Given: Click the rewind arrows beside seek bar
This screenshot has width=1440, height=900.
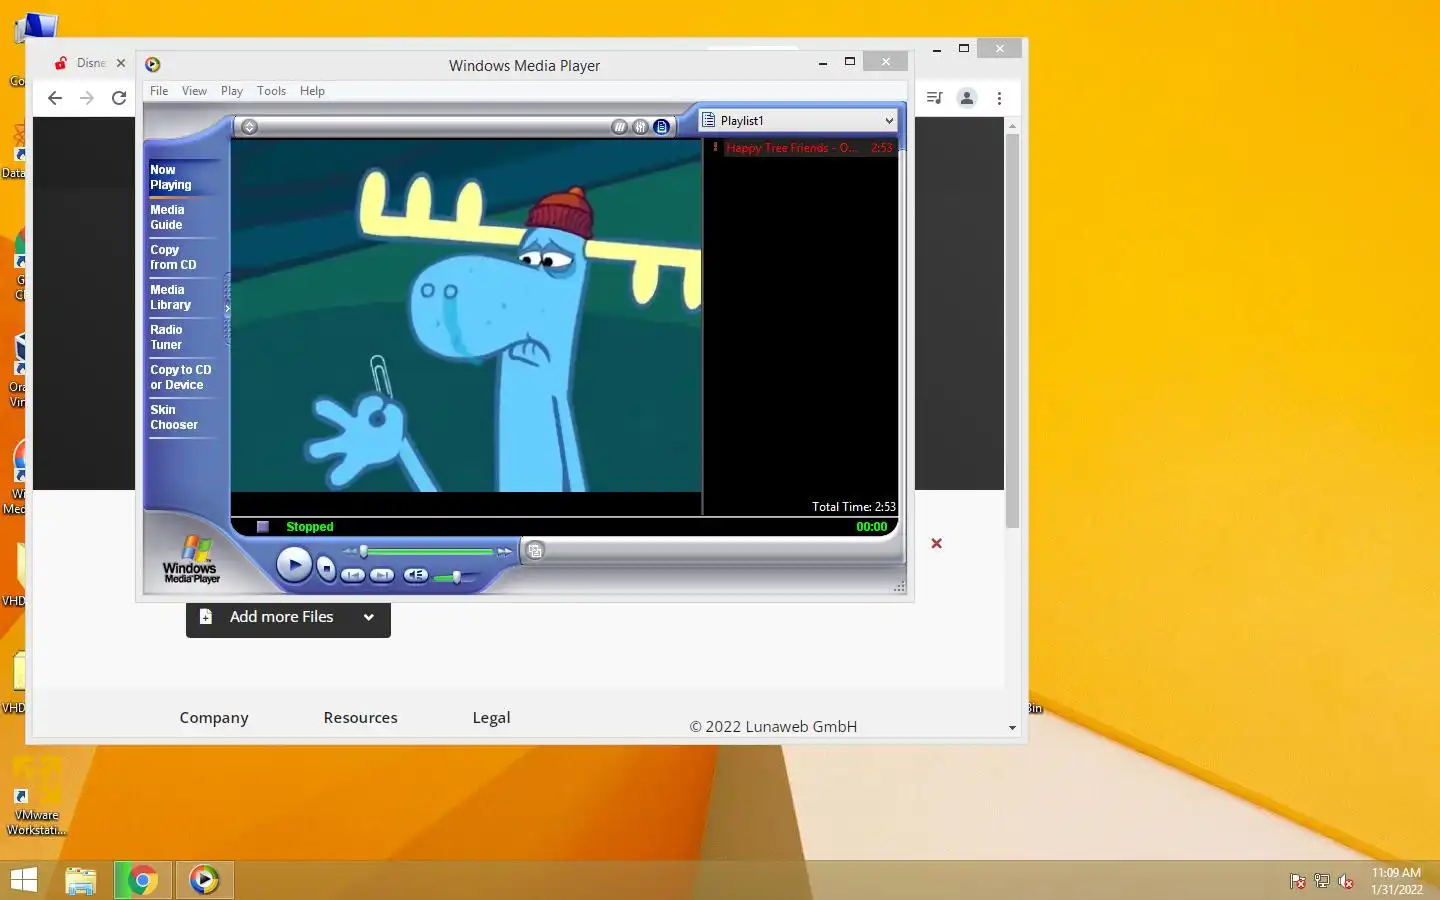Looking at the screenshot, I should [350, 551].
